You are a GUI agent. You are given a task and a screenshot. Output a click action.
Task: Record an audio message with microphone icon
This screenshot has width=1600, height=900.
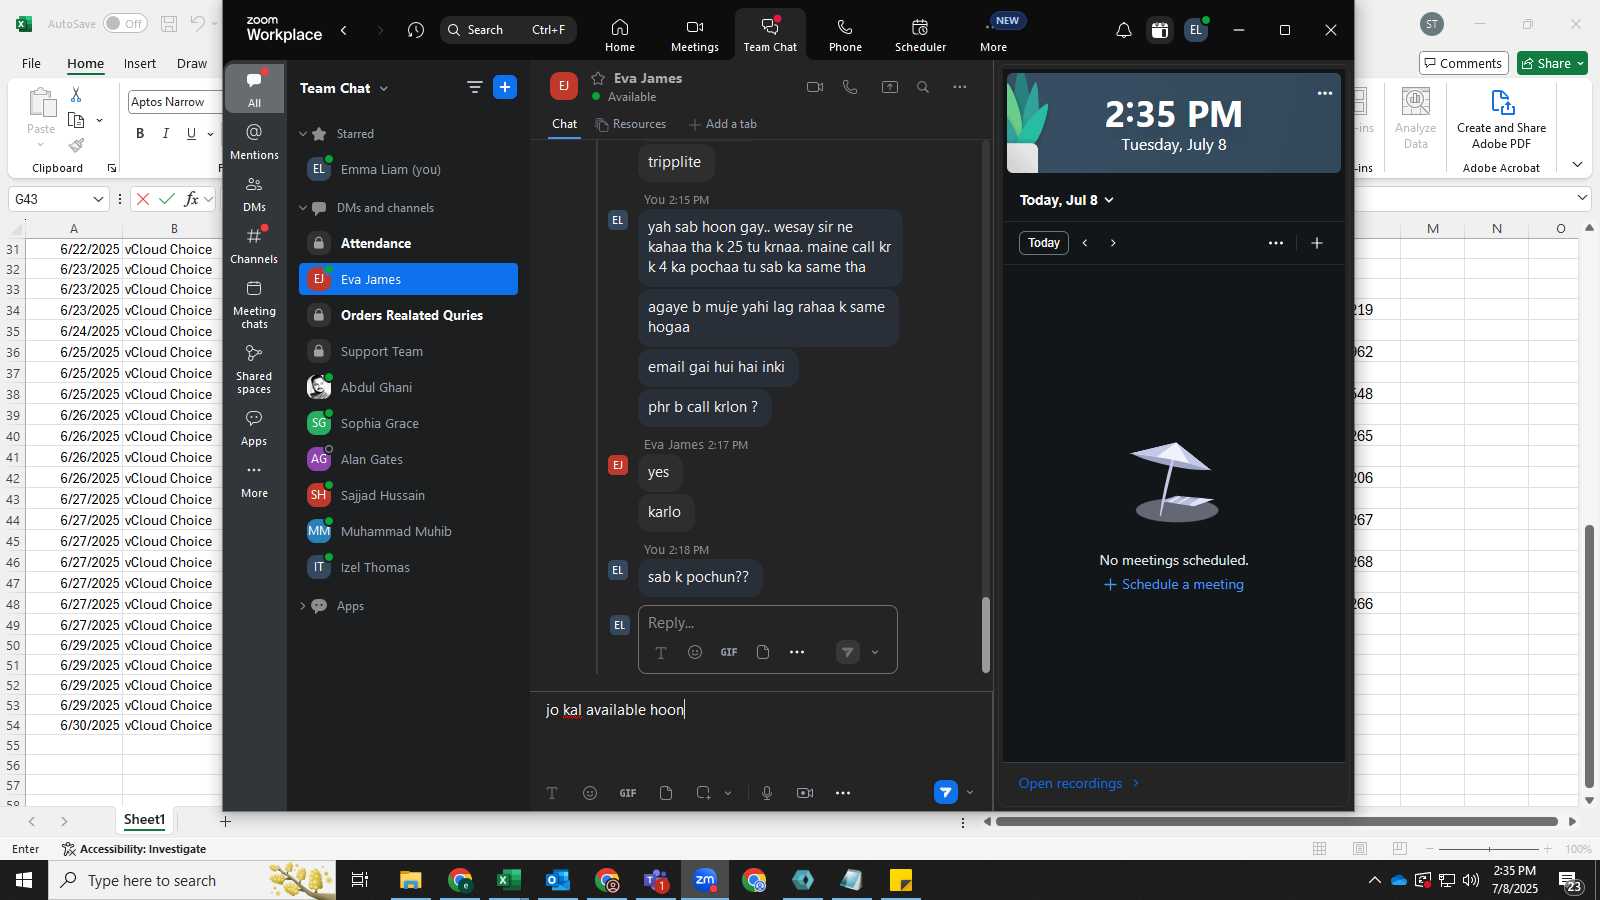[x=767, y=793]
